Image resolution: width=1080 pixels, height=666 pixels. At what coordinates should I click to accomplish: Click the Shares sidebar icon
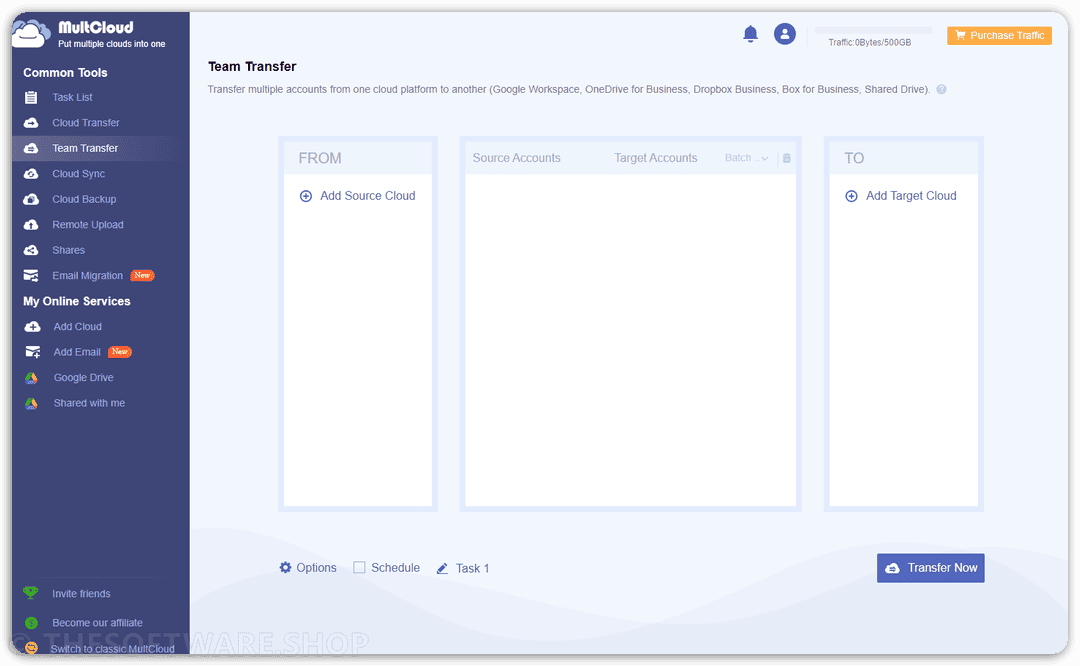[x=31, y=250]
